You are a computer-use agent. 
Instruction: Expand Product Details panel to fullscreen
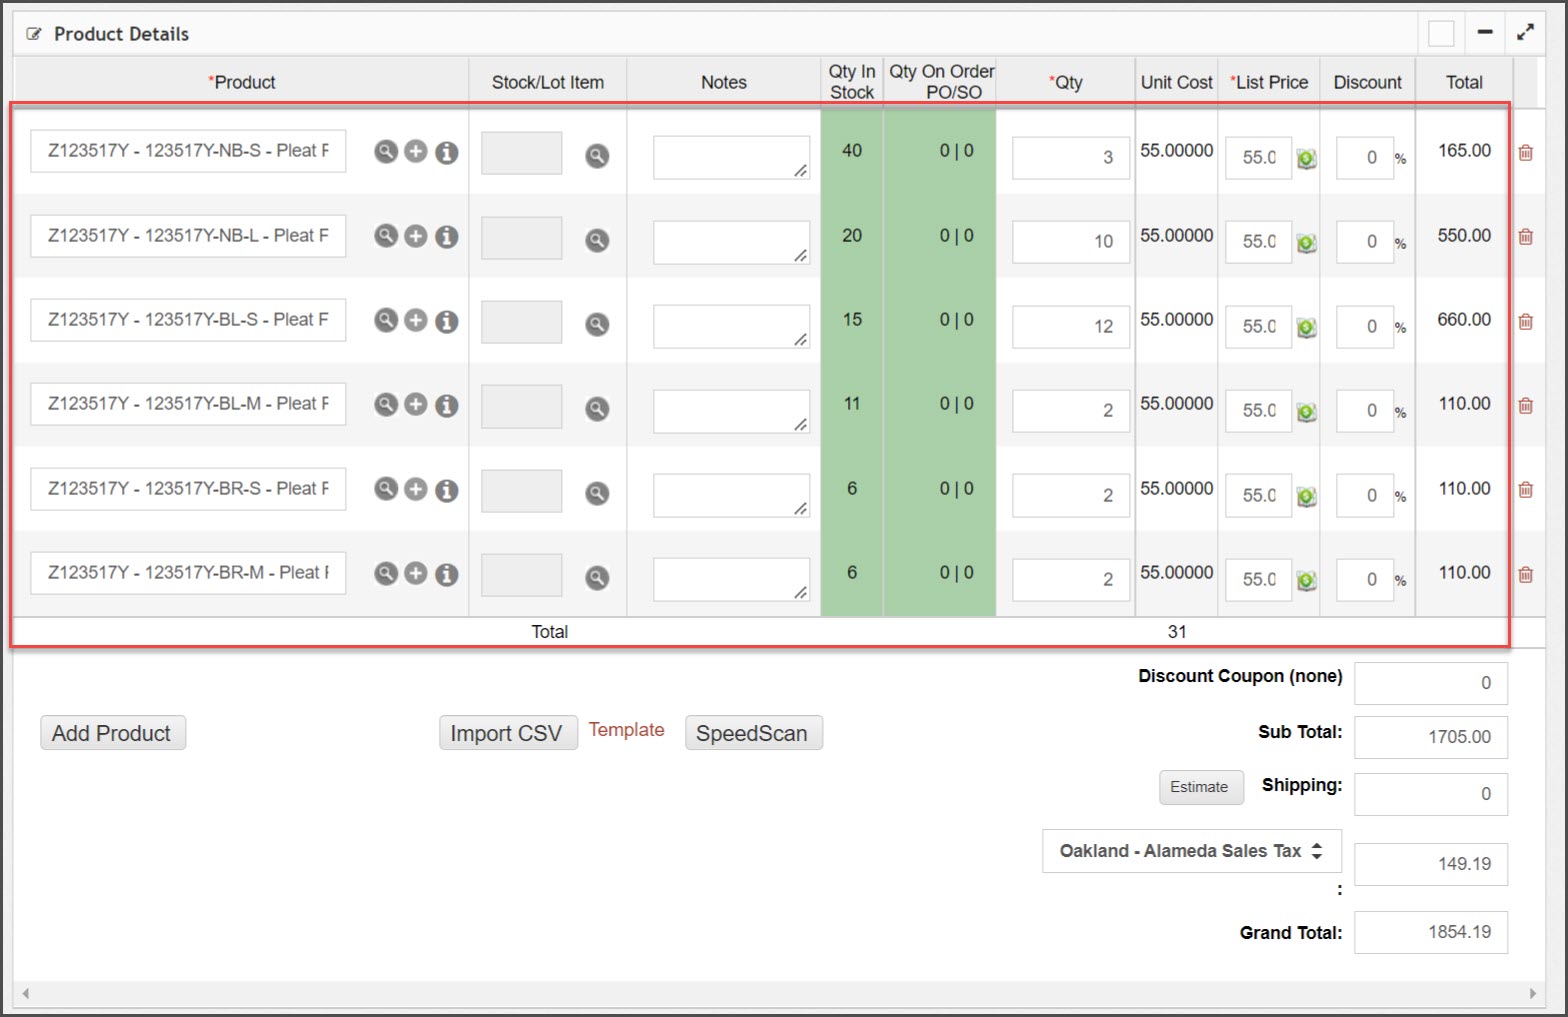tap(1525, 33)
